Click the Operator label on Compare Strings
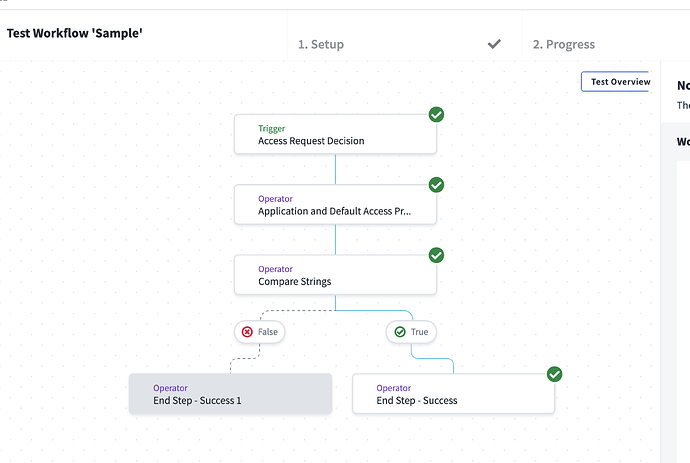This screenshot has height=463, width=690. [x=275, y=268]
